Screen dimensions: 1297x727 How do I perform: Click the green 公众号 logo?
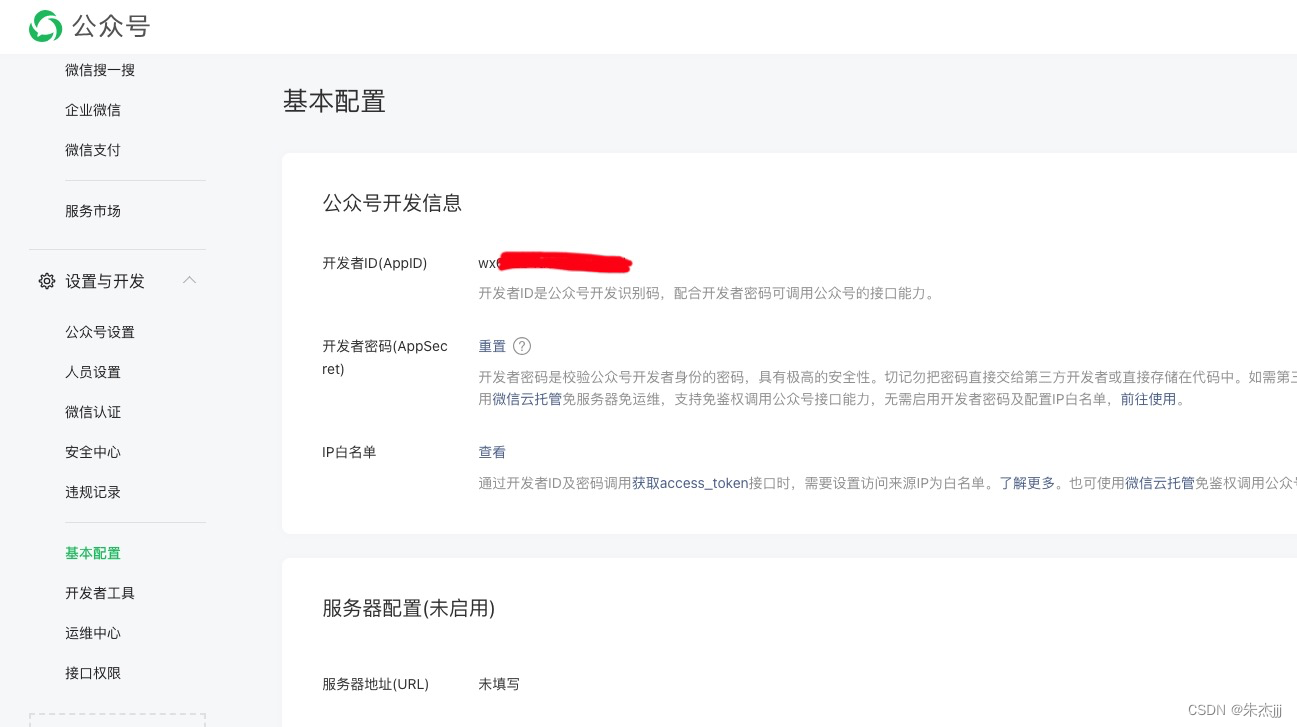click(x=90, y=26)
